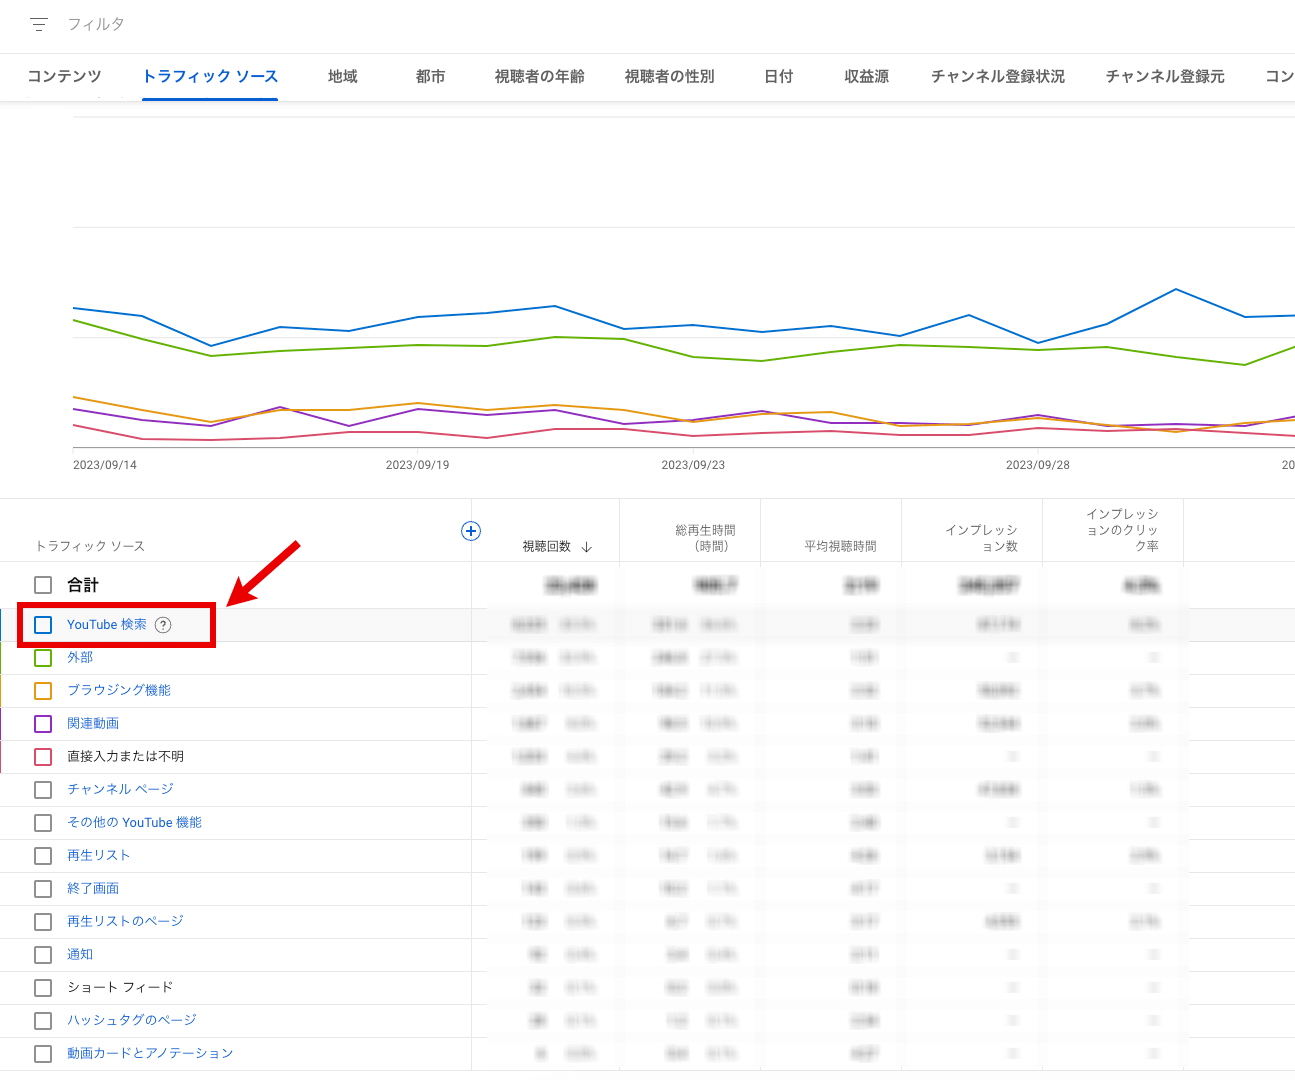Click the インプレッション数 column header
Image resolution: width=1295 pixels, height=1080 pixels.
[x=981, y=538]
